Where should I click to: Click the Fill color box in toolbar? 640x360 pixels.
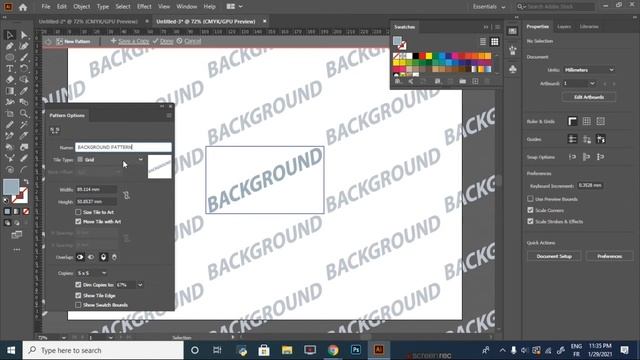[x=11, y=187]
